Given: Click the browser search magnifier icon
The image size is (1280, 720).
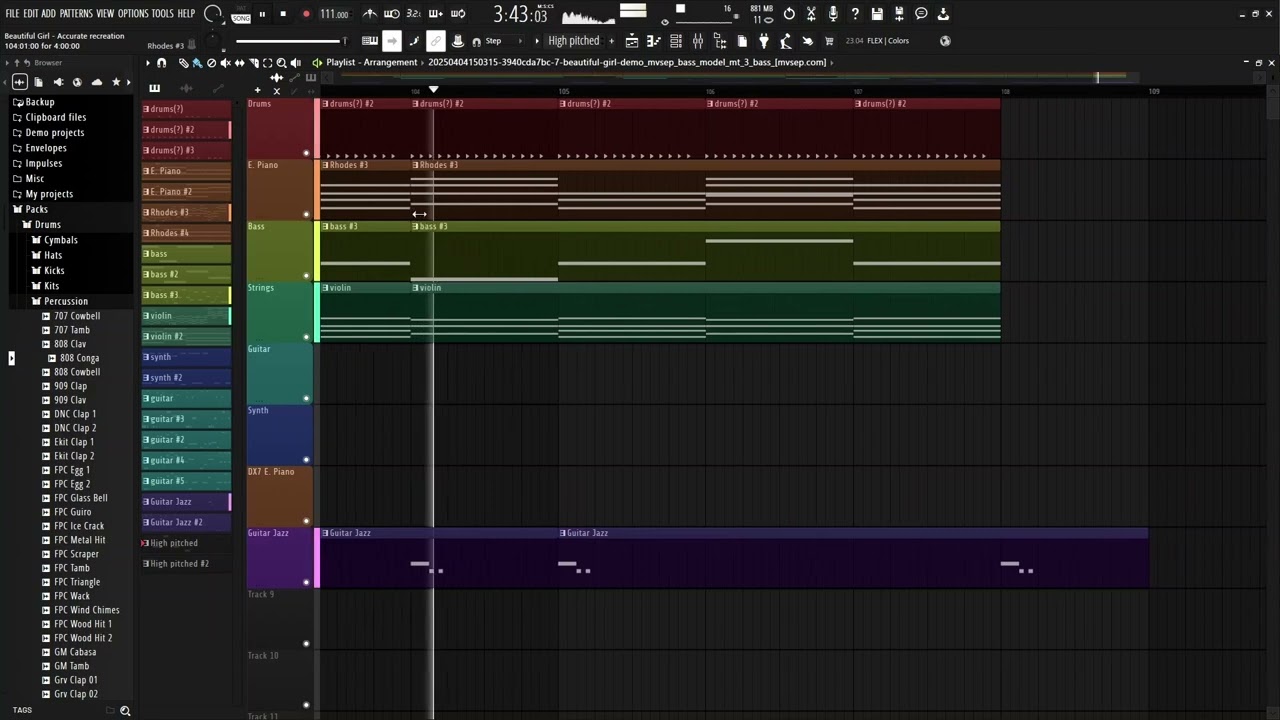Looking at the screenshot, I should [125, 711].
